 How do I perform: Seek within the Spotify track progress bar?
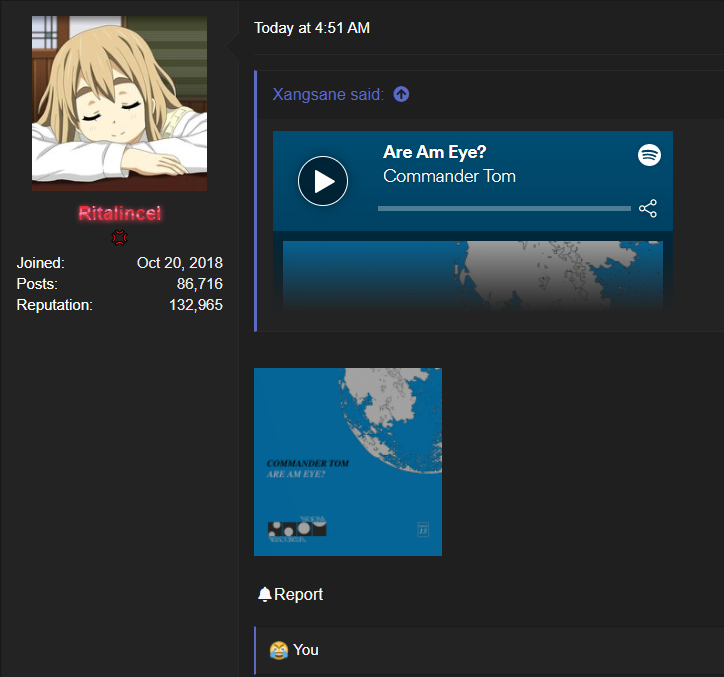click(504, 209)
